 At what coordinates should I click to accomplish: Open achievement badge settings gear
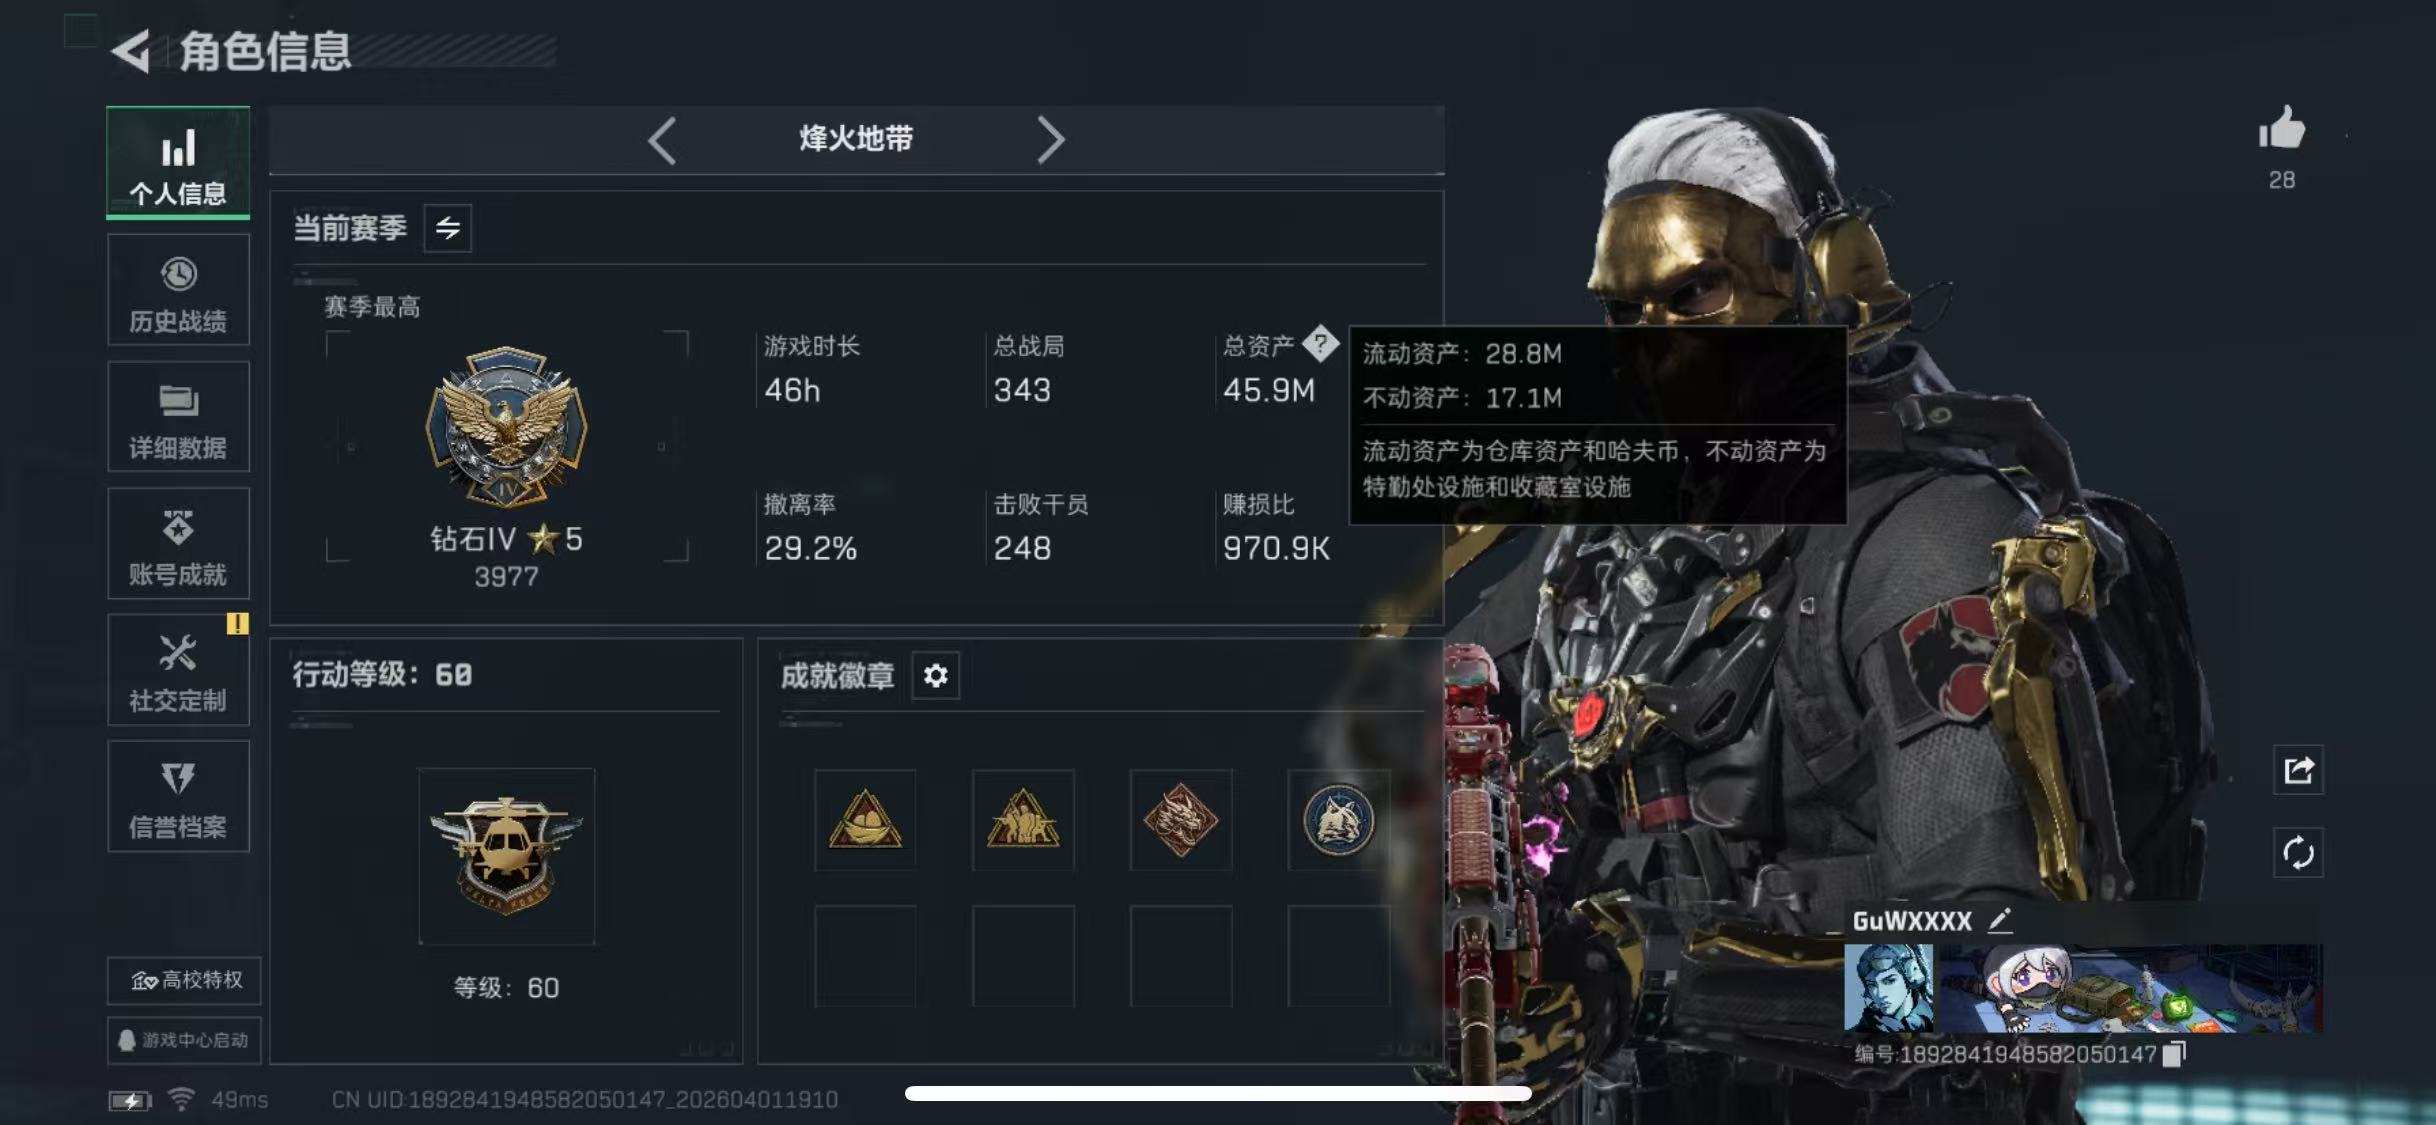click(x=935, y=676)
